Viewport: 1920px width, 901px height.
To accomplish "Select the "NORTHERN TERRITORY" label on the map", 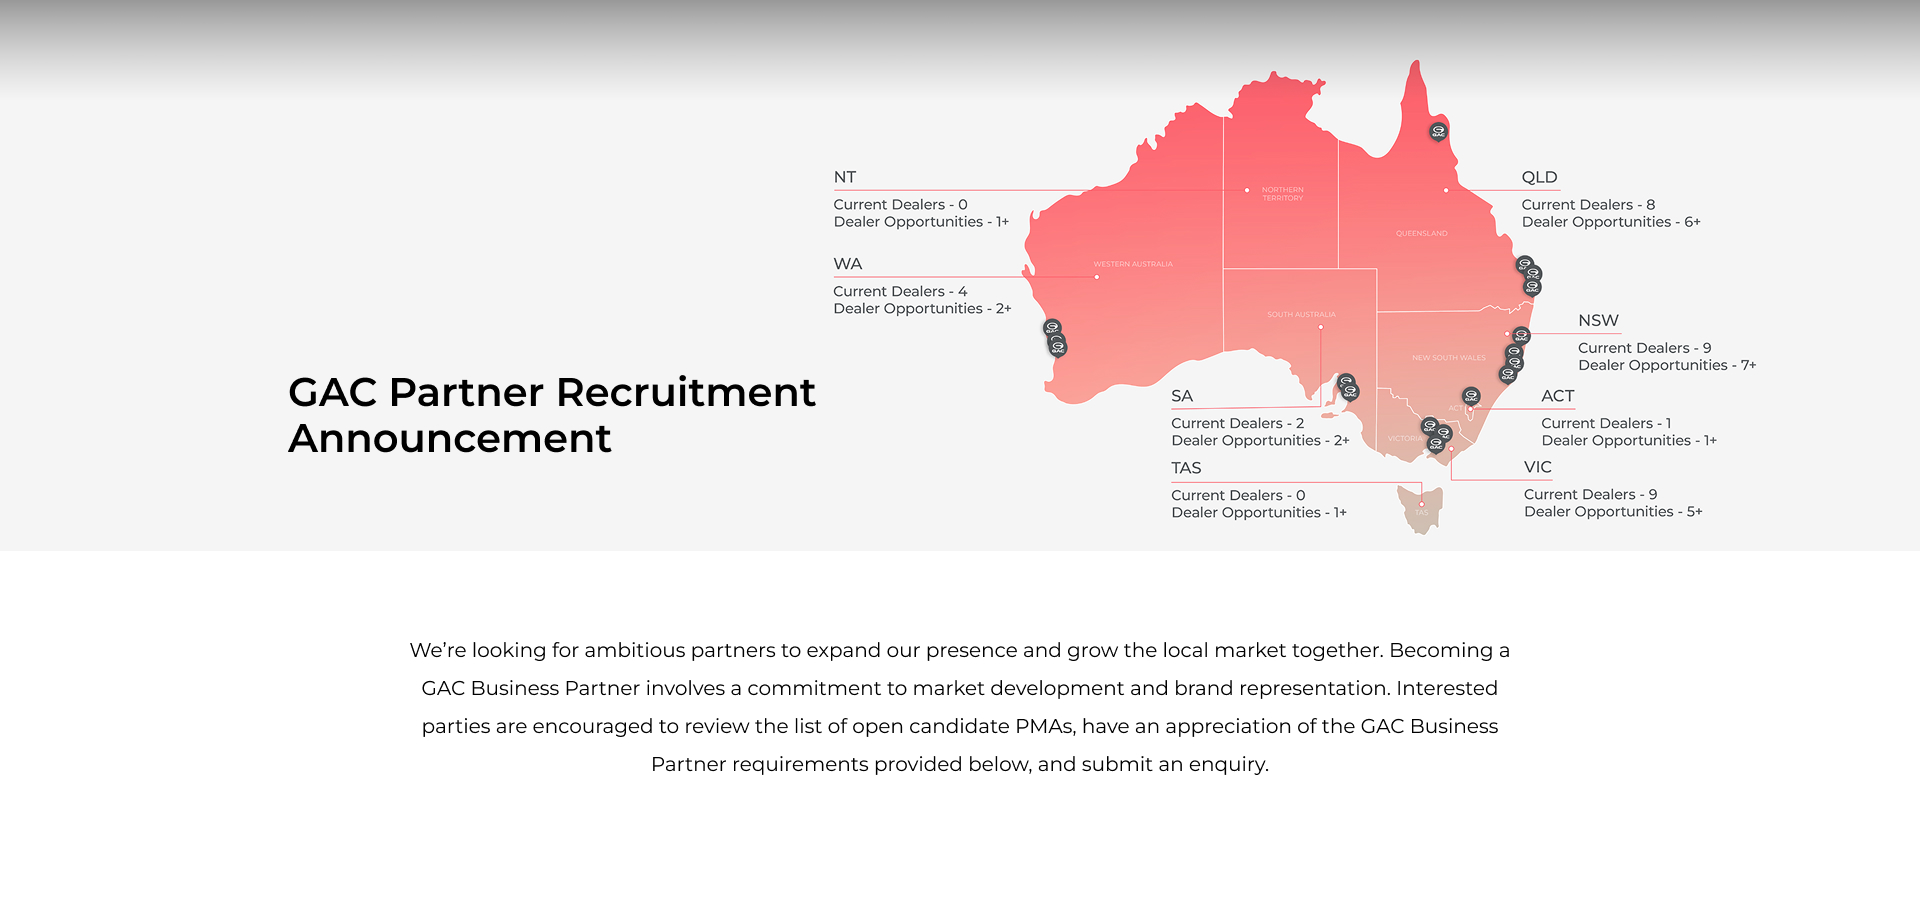I will click(1282, 194).
